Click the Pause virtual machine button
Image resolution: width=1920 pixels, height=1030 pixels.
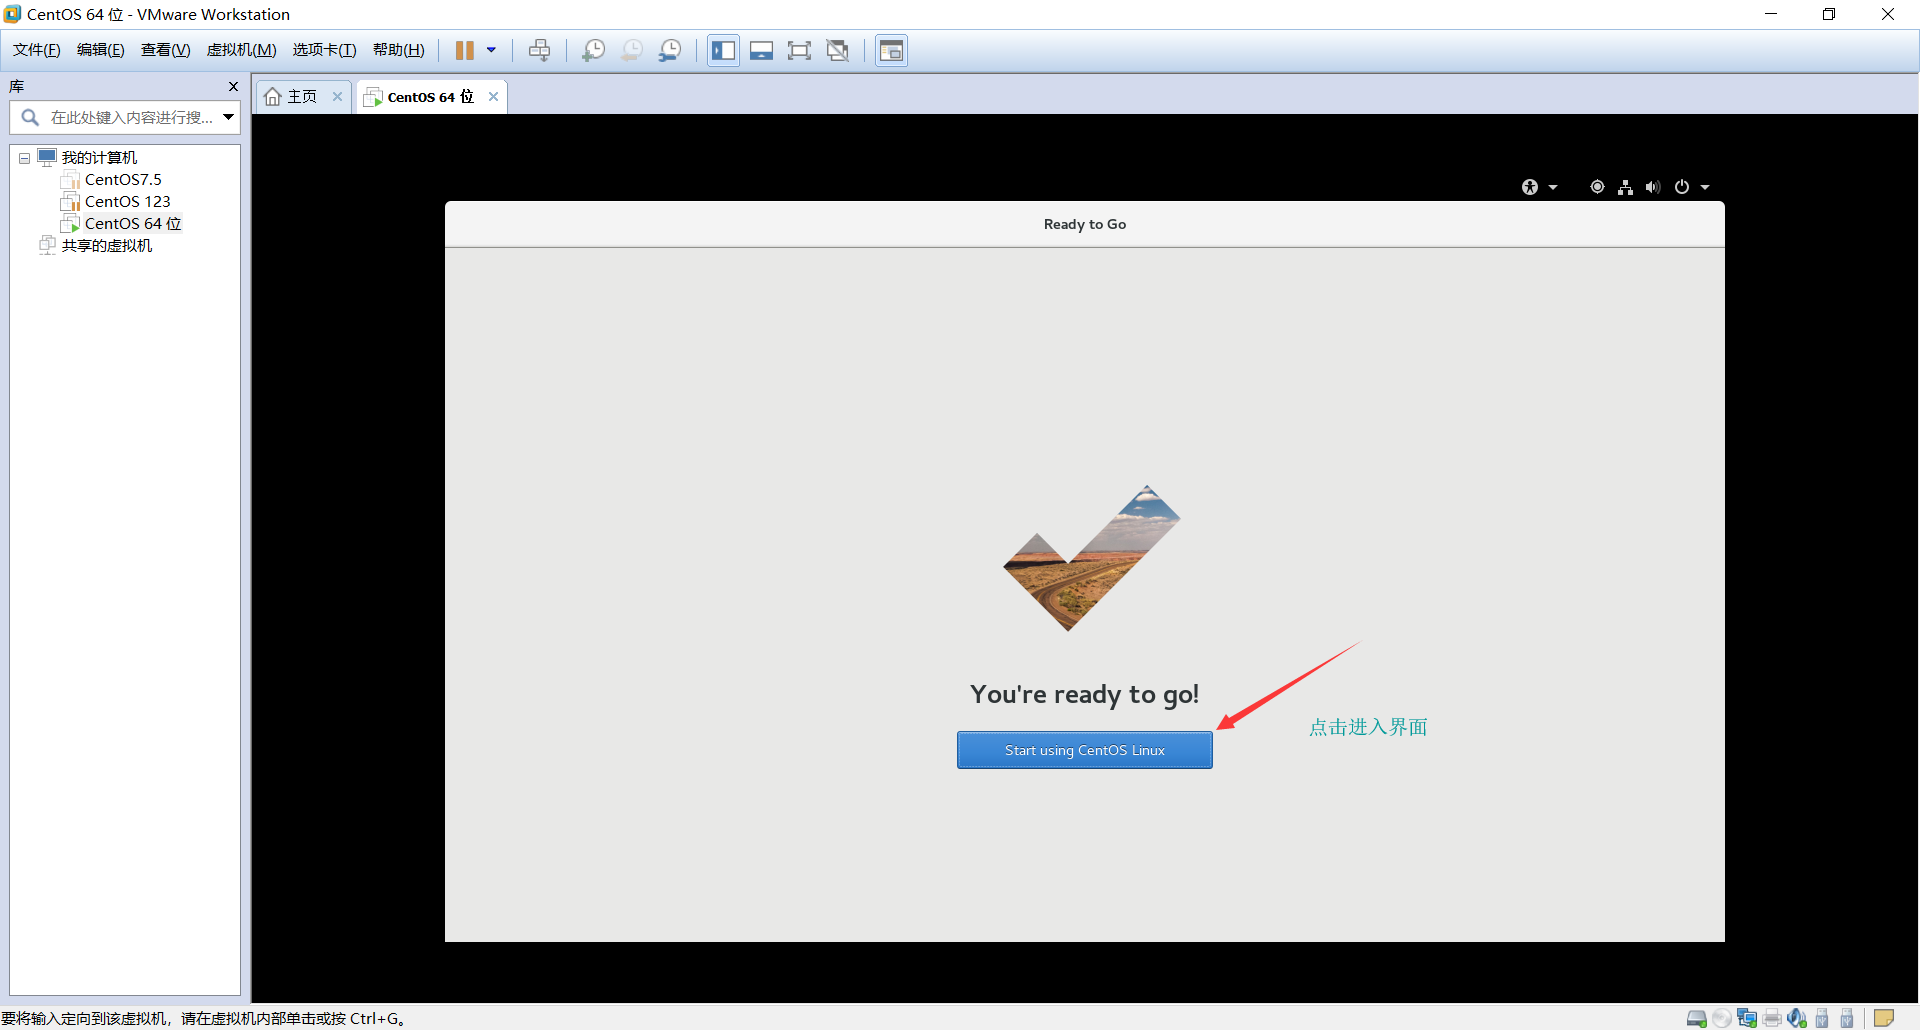coord(465,50)
